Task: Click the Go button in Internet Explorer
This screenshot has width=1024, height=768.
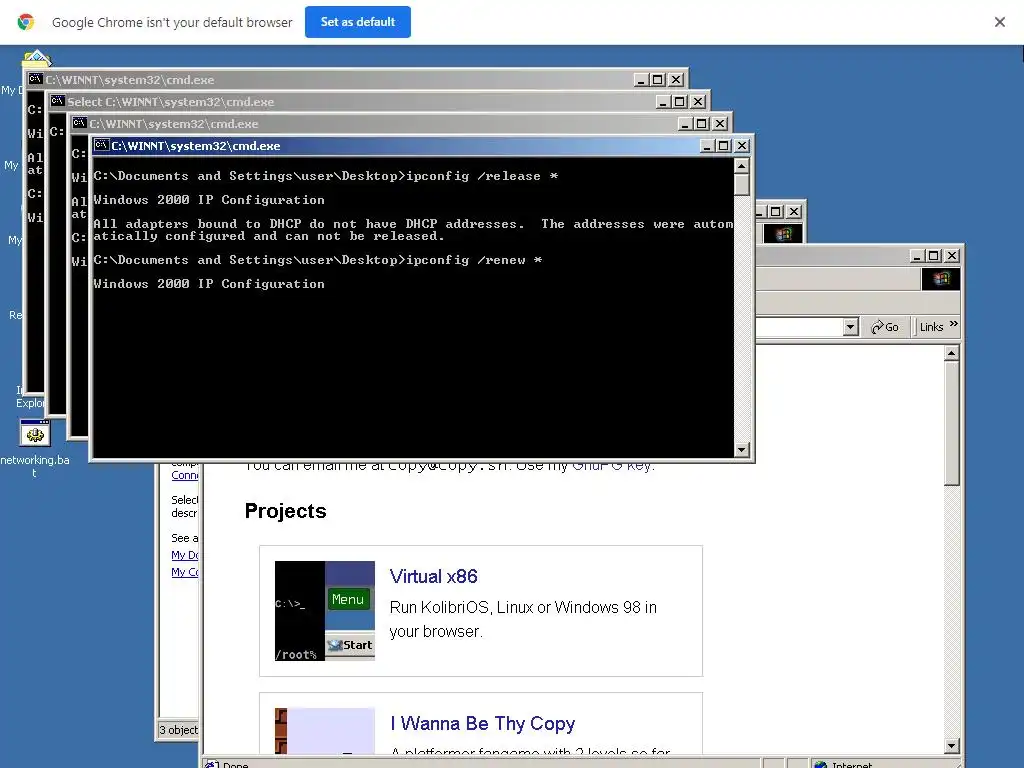Action: point(885,327)
